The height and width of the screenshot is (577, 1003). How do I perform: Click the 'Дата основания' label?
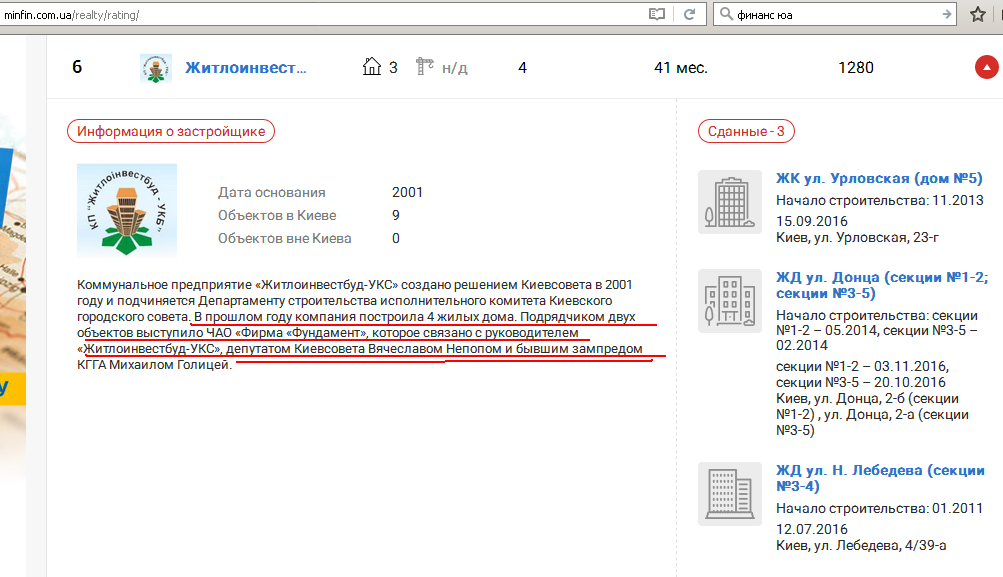pos(271,192)
